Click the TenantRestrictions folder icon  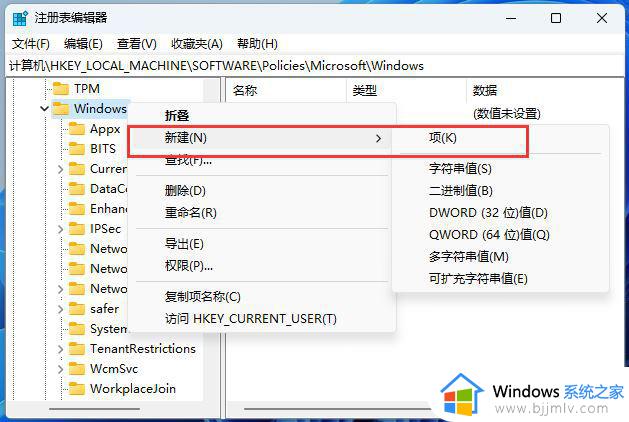[77, 349]
